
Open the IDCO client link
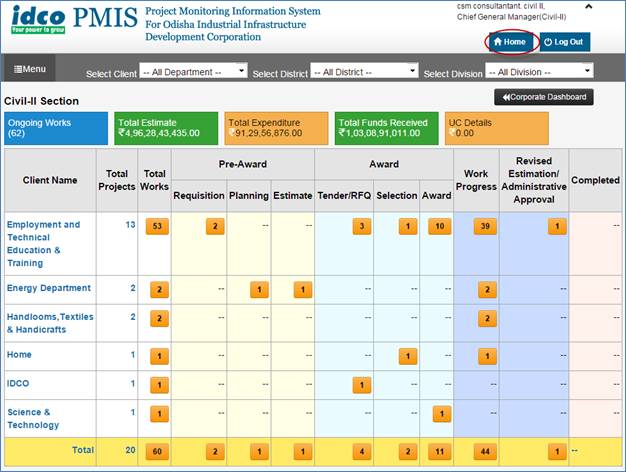(x=18, y=383)
